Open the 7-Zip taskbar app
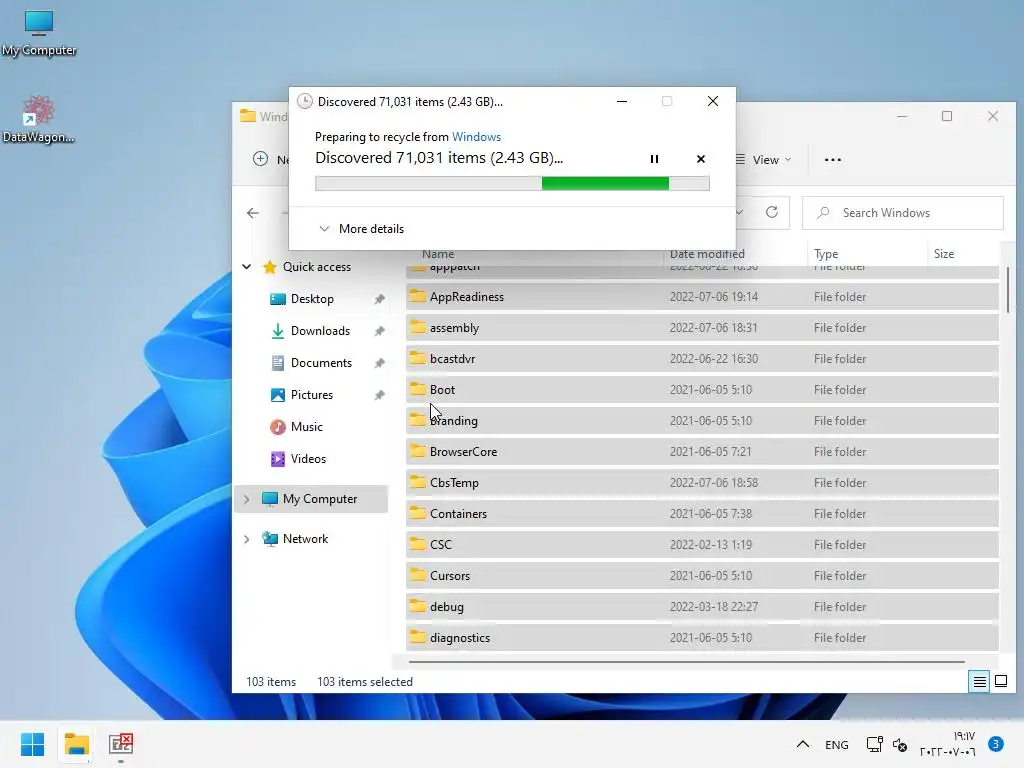The image size is (1024, 768). (121, 744)
